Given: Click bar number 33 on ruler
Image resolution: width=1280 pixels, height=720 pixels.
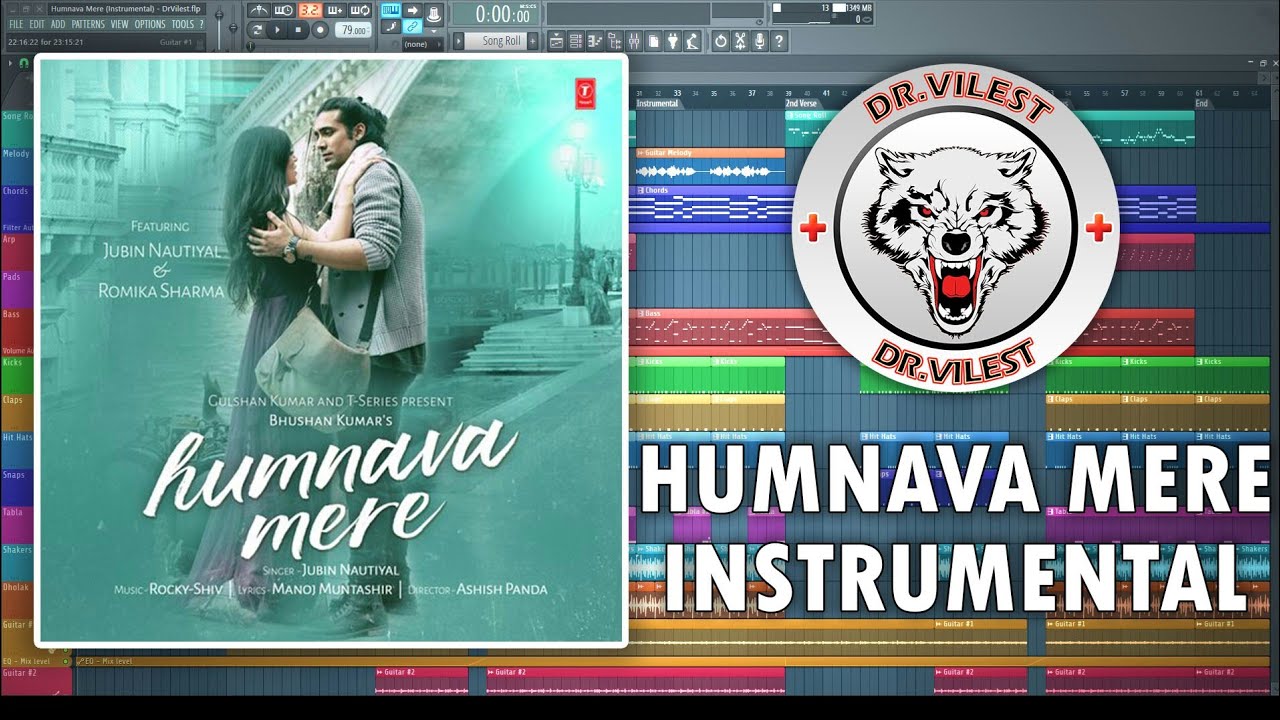Looking at the screenshot, I should click(677, 93).
